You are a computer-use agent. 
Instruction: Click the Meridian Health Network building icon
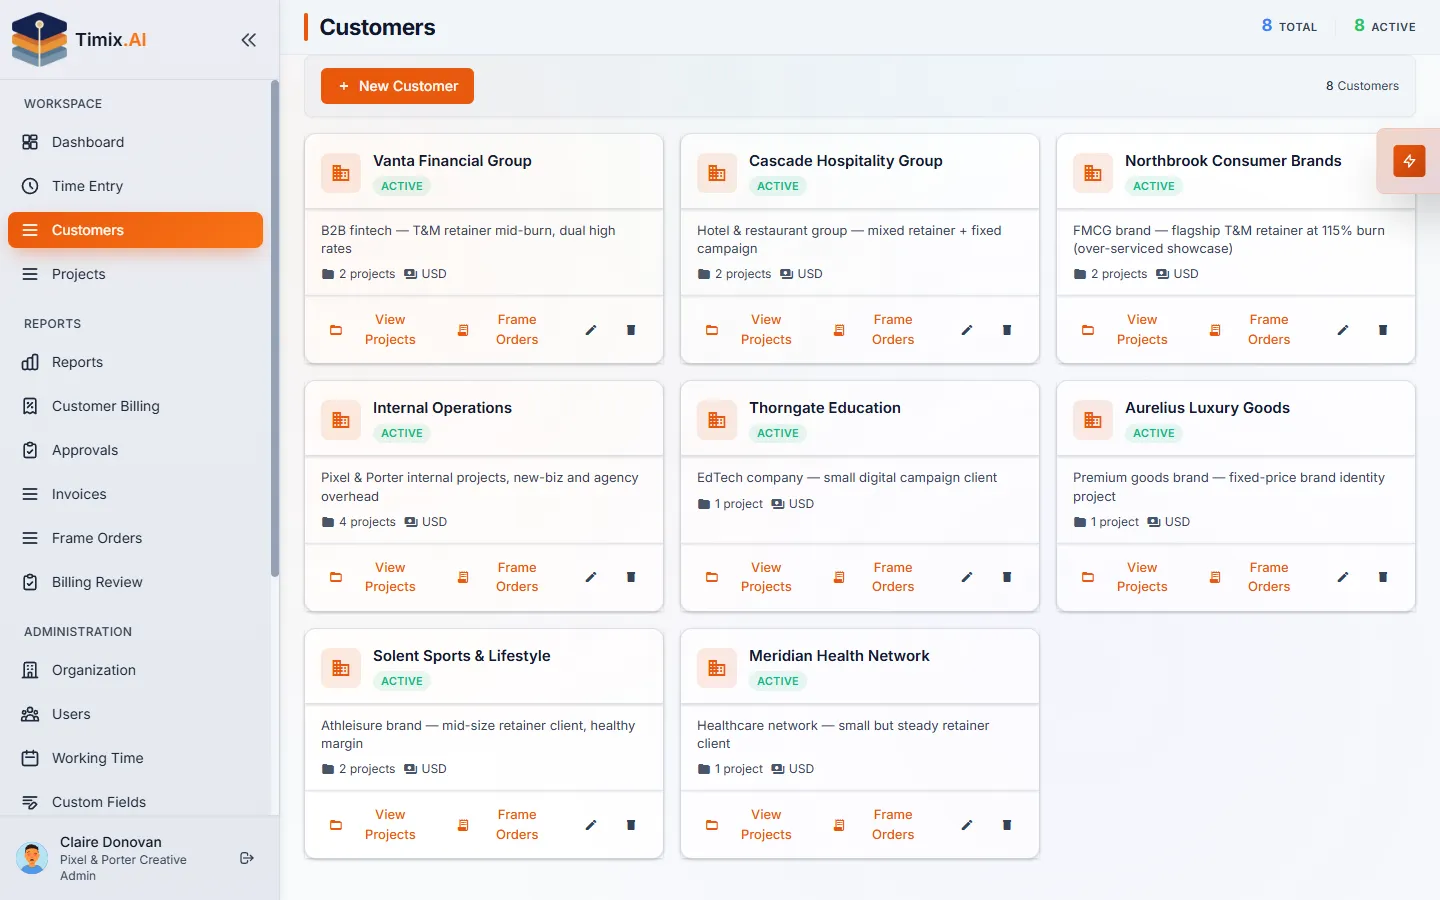point(717,668)
